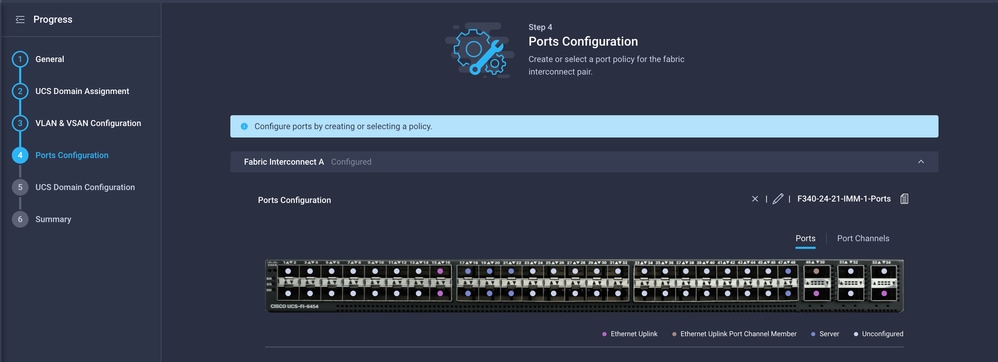Select unconfigured port 2
Viewport: 998px width, 362px height.
tap(288, 293)
